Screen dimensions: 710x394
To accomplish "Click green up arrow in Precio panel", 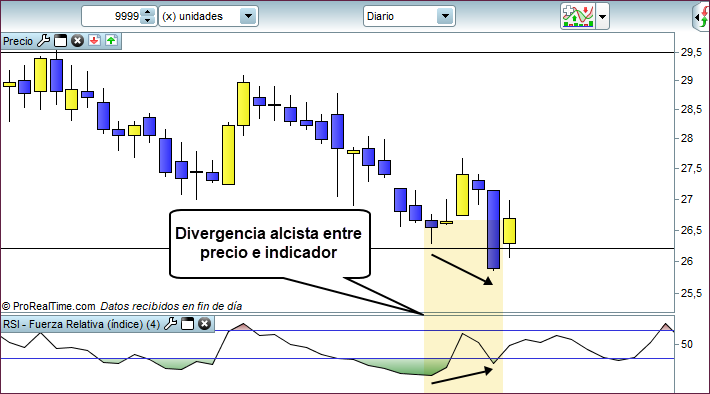I will pyautogui.click(x=111, y=40).
